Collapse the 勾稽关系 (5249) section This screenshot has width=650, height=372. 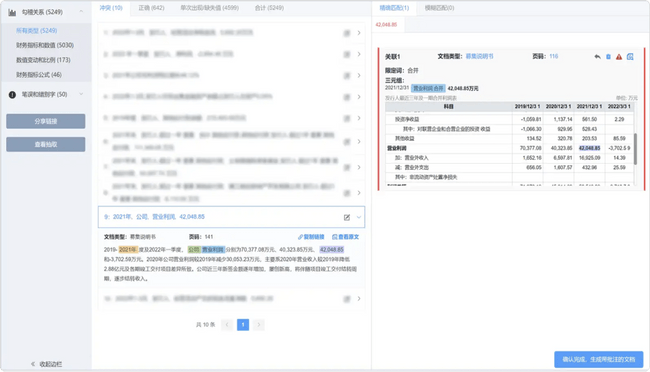point(81,12)
